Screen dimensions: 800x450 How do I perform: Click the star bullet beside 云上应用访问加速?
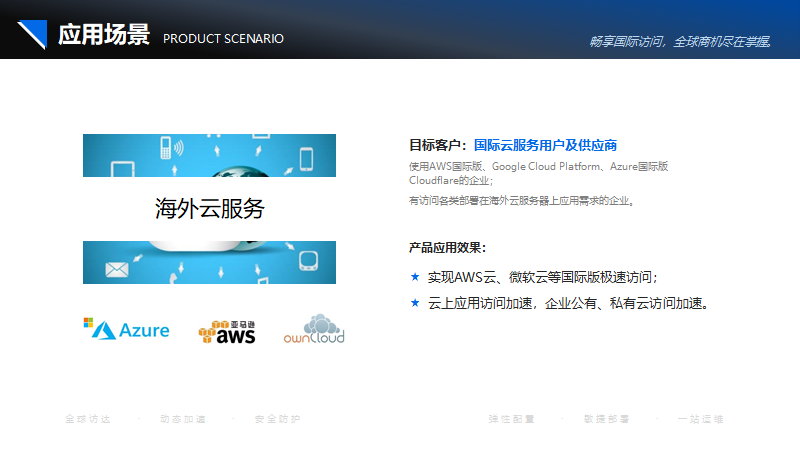click(x=415, y=303)
